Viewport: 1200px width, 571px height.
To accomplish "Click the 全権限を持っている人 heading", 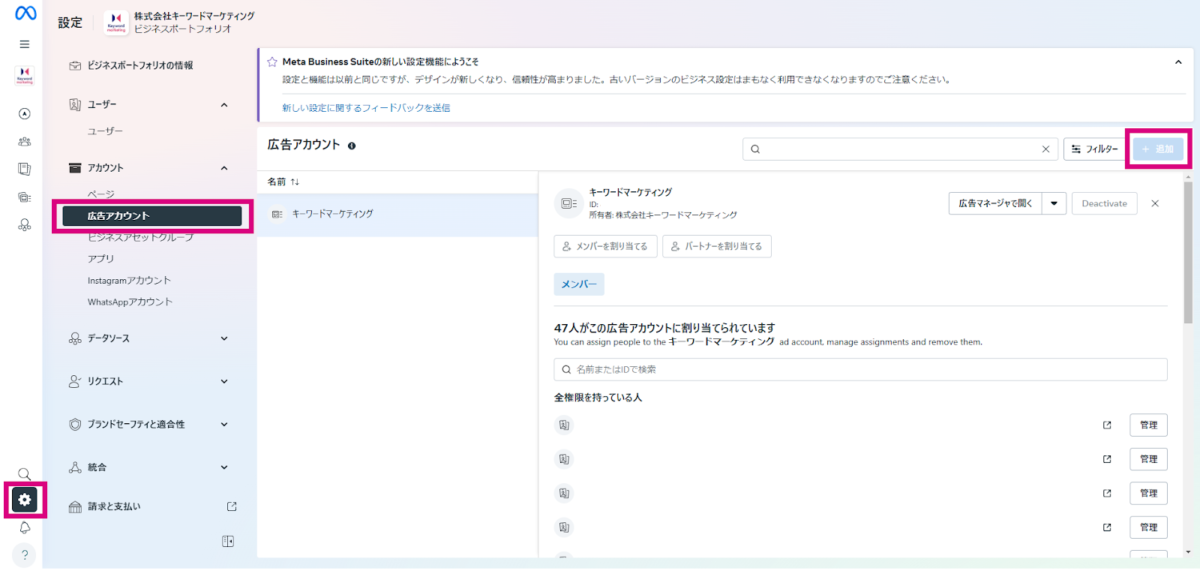I will pos(598,398).
